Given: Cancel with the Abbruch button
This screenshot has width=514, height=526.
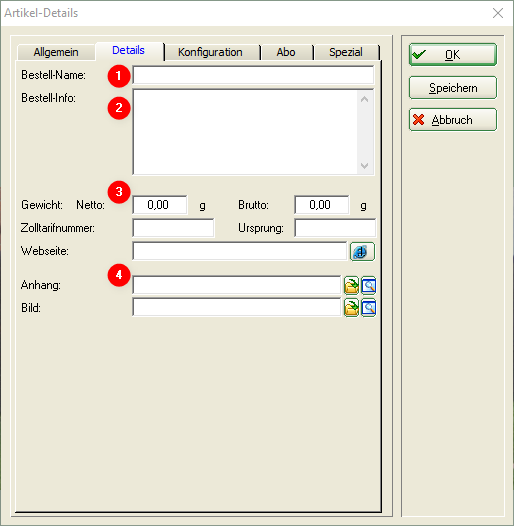Looking at the screenshot, I should (x=453, y=119).
